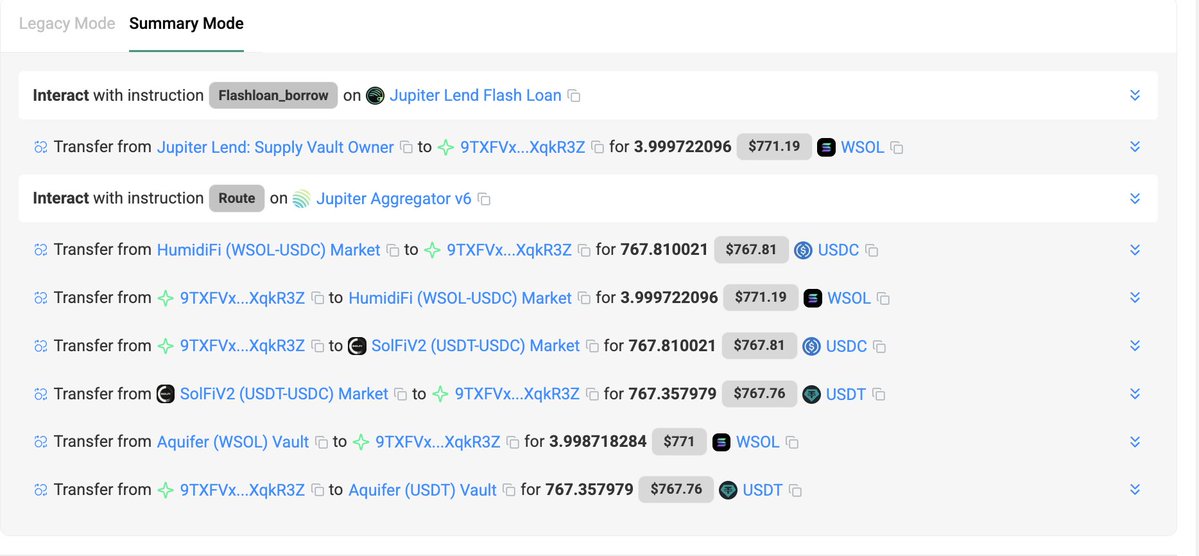Expand the Flashloan_borrow instruction row
This screenshot has width=1199, height=556.
click(1135, 96)
